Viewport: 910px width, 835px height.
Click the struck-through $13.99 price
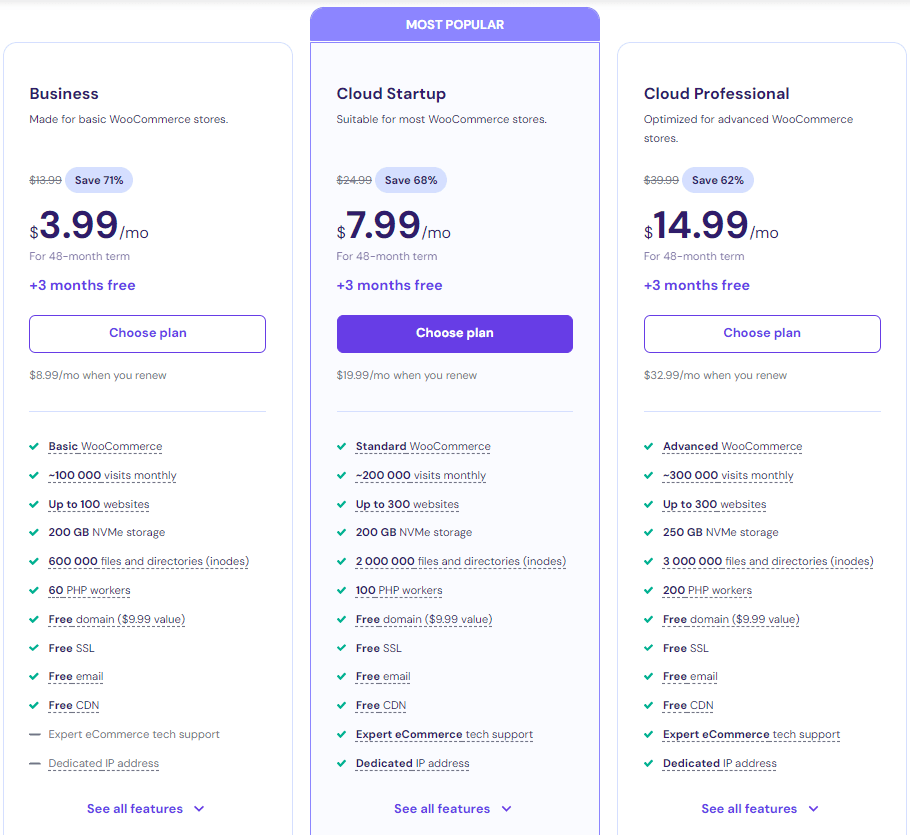45,180
